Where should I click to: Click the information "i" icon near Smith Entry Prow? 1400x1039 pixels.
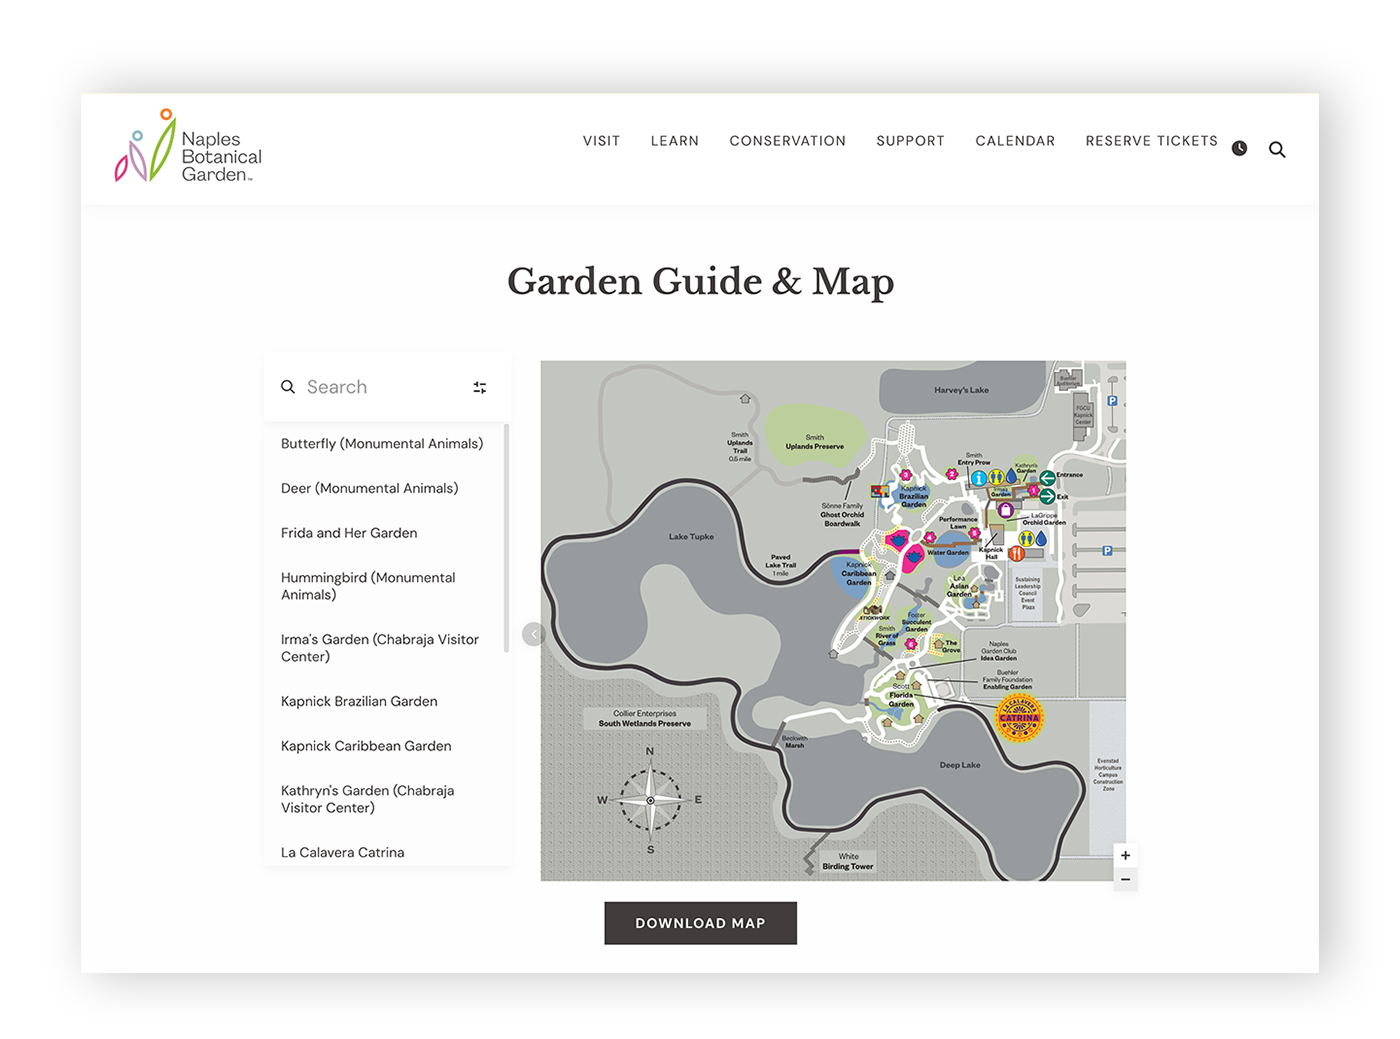tap(979, 478)
